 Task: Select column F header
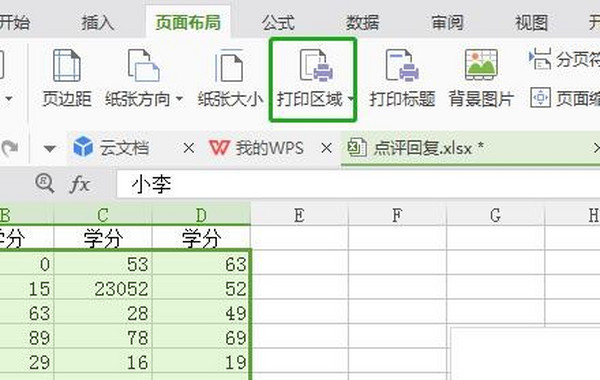tap(397, 215)
